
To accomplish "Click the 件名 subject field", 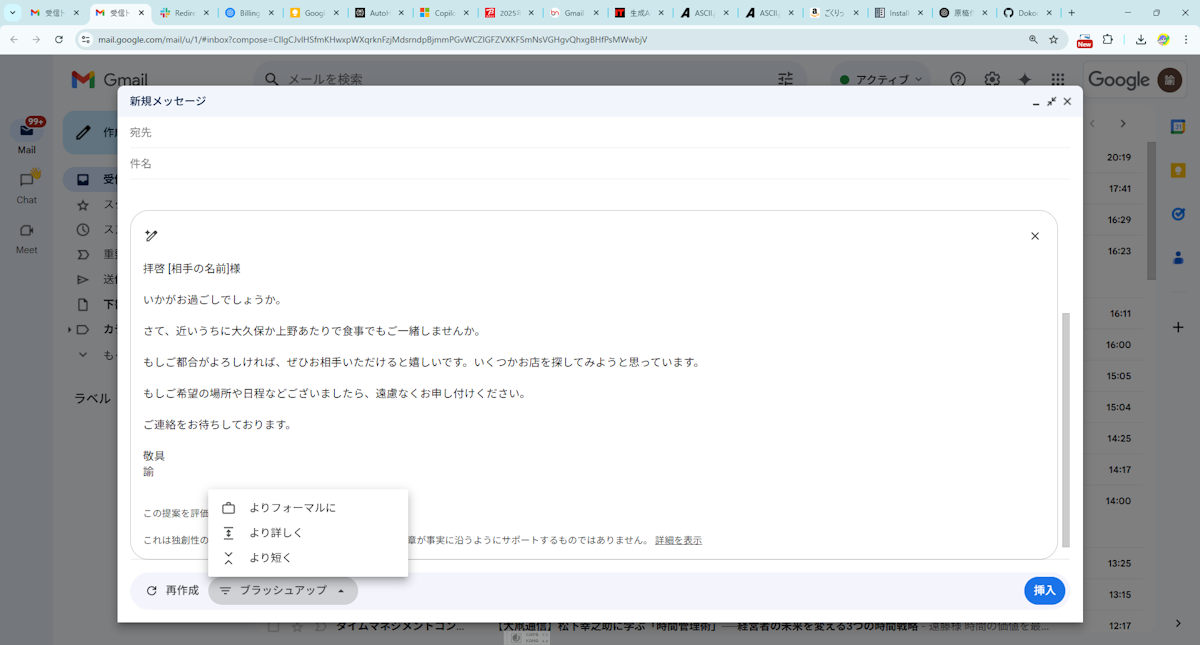I will pyautogui.click(x=600, y=163).
